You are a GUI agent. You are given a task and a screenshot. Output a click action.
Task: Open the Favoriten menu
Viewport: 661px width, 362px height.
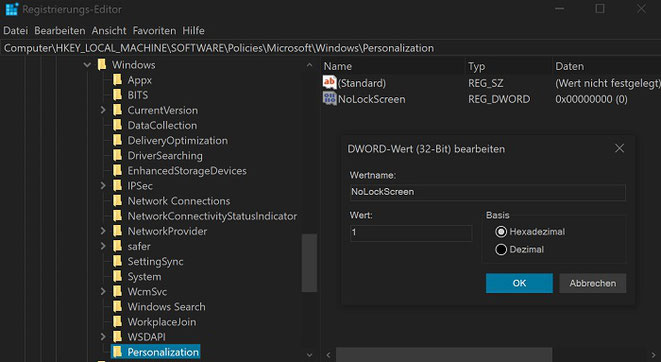click(x=154, y=31)
